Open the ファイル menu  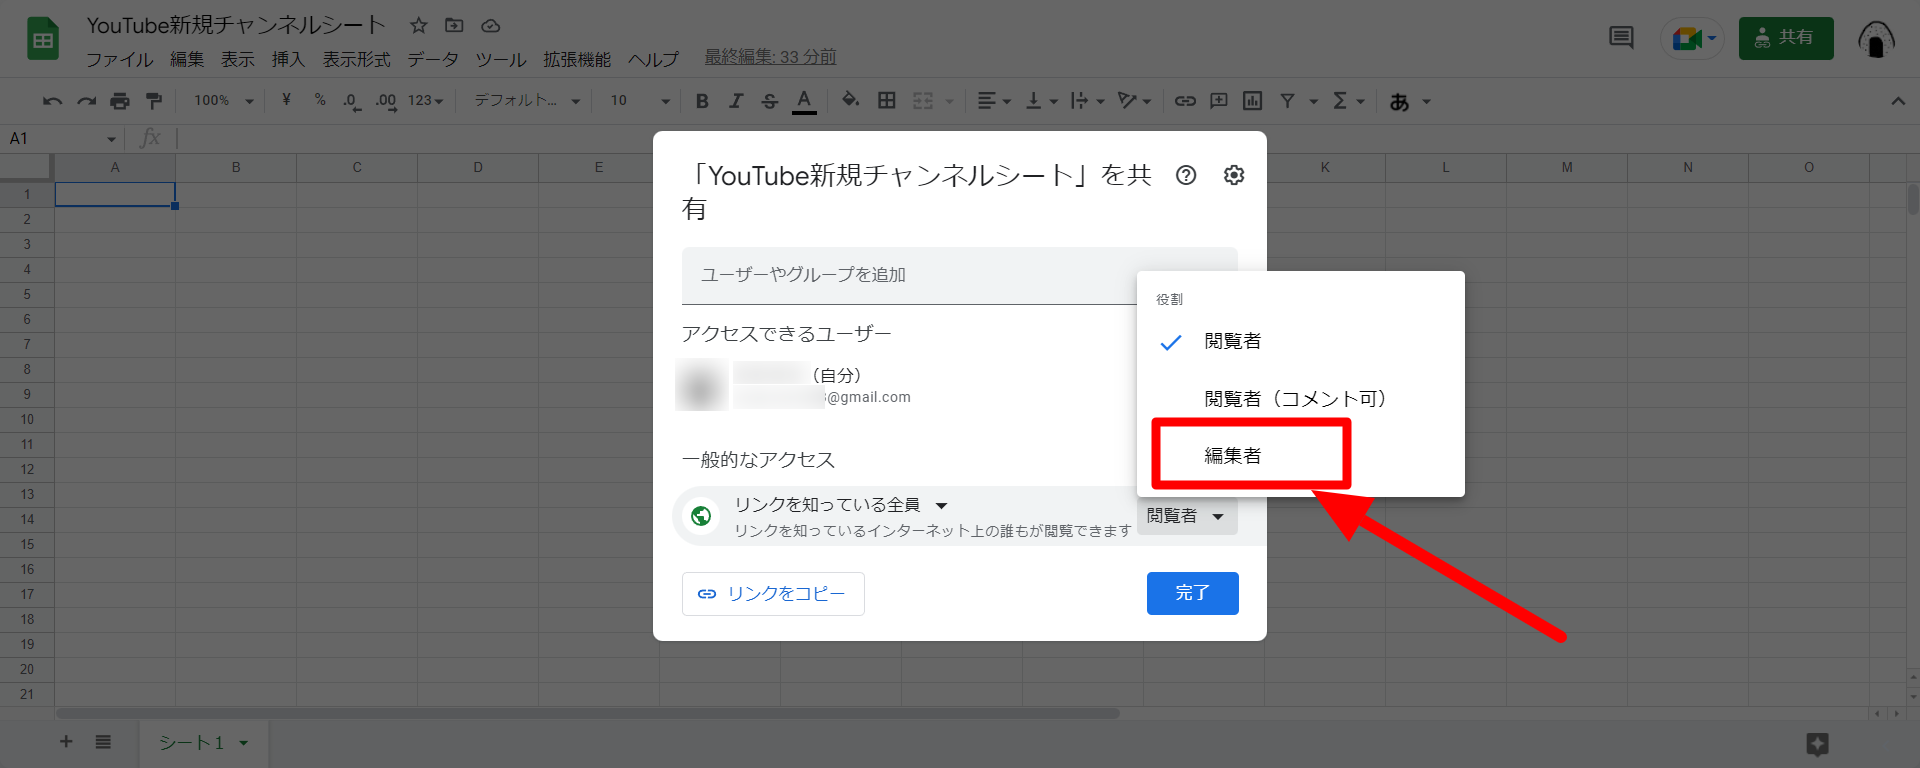(x=120, y=59)
